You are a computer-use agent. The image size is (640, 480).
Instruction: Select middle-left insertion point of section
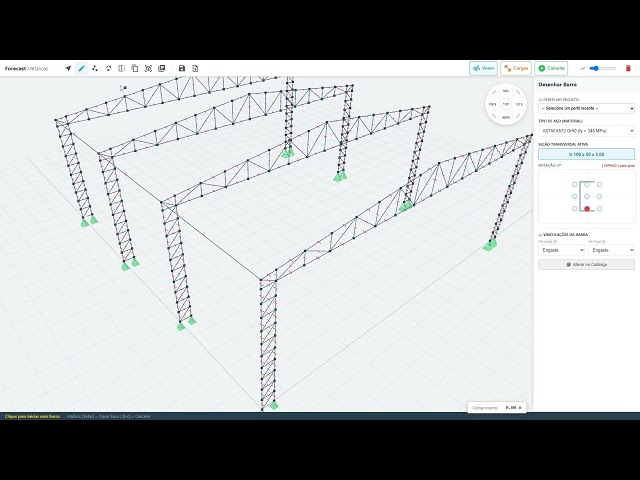(575, 196)
